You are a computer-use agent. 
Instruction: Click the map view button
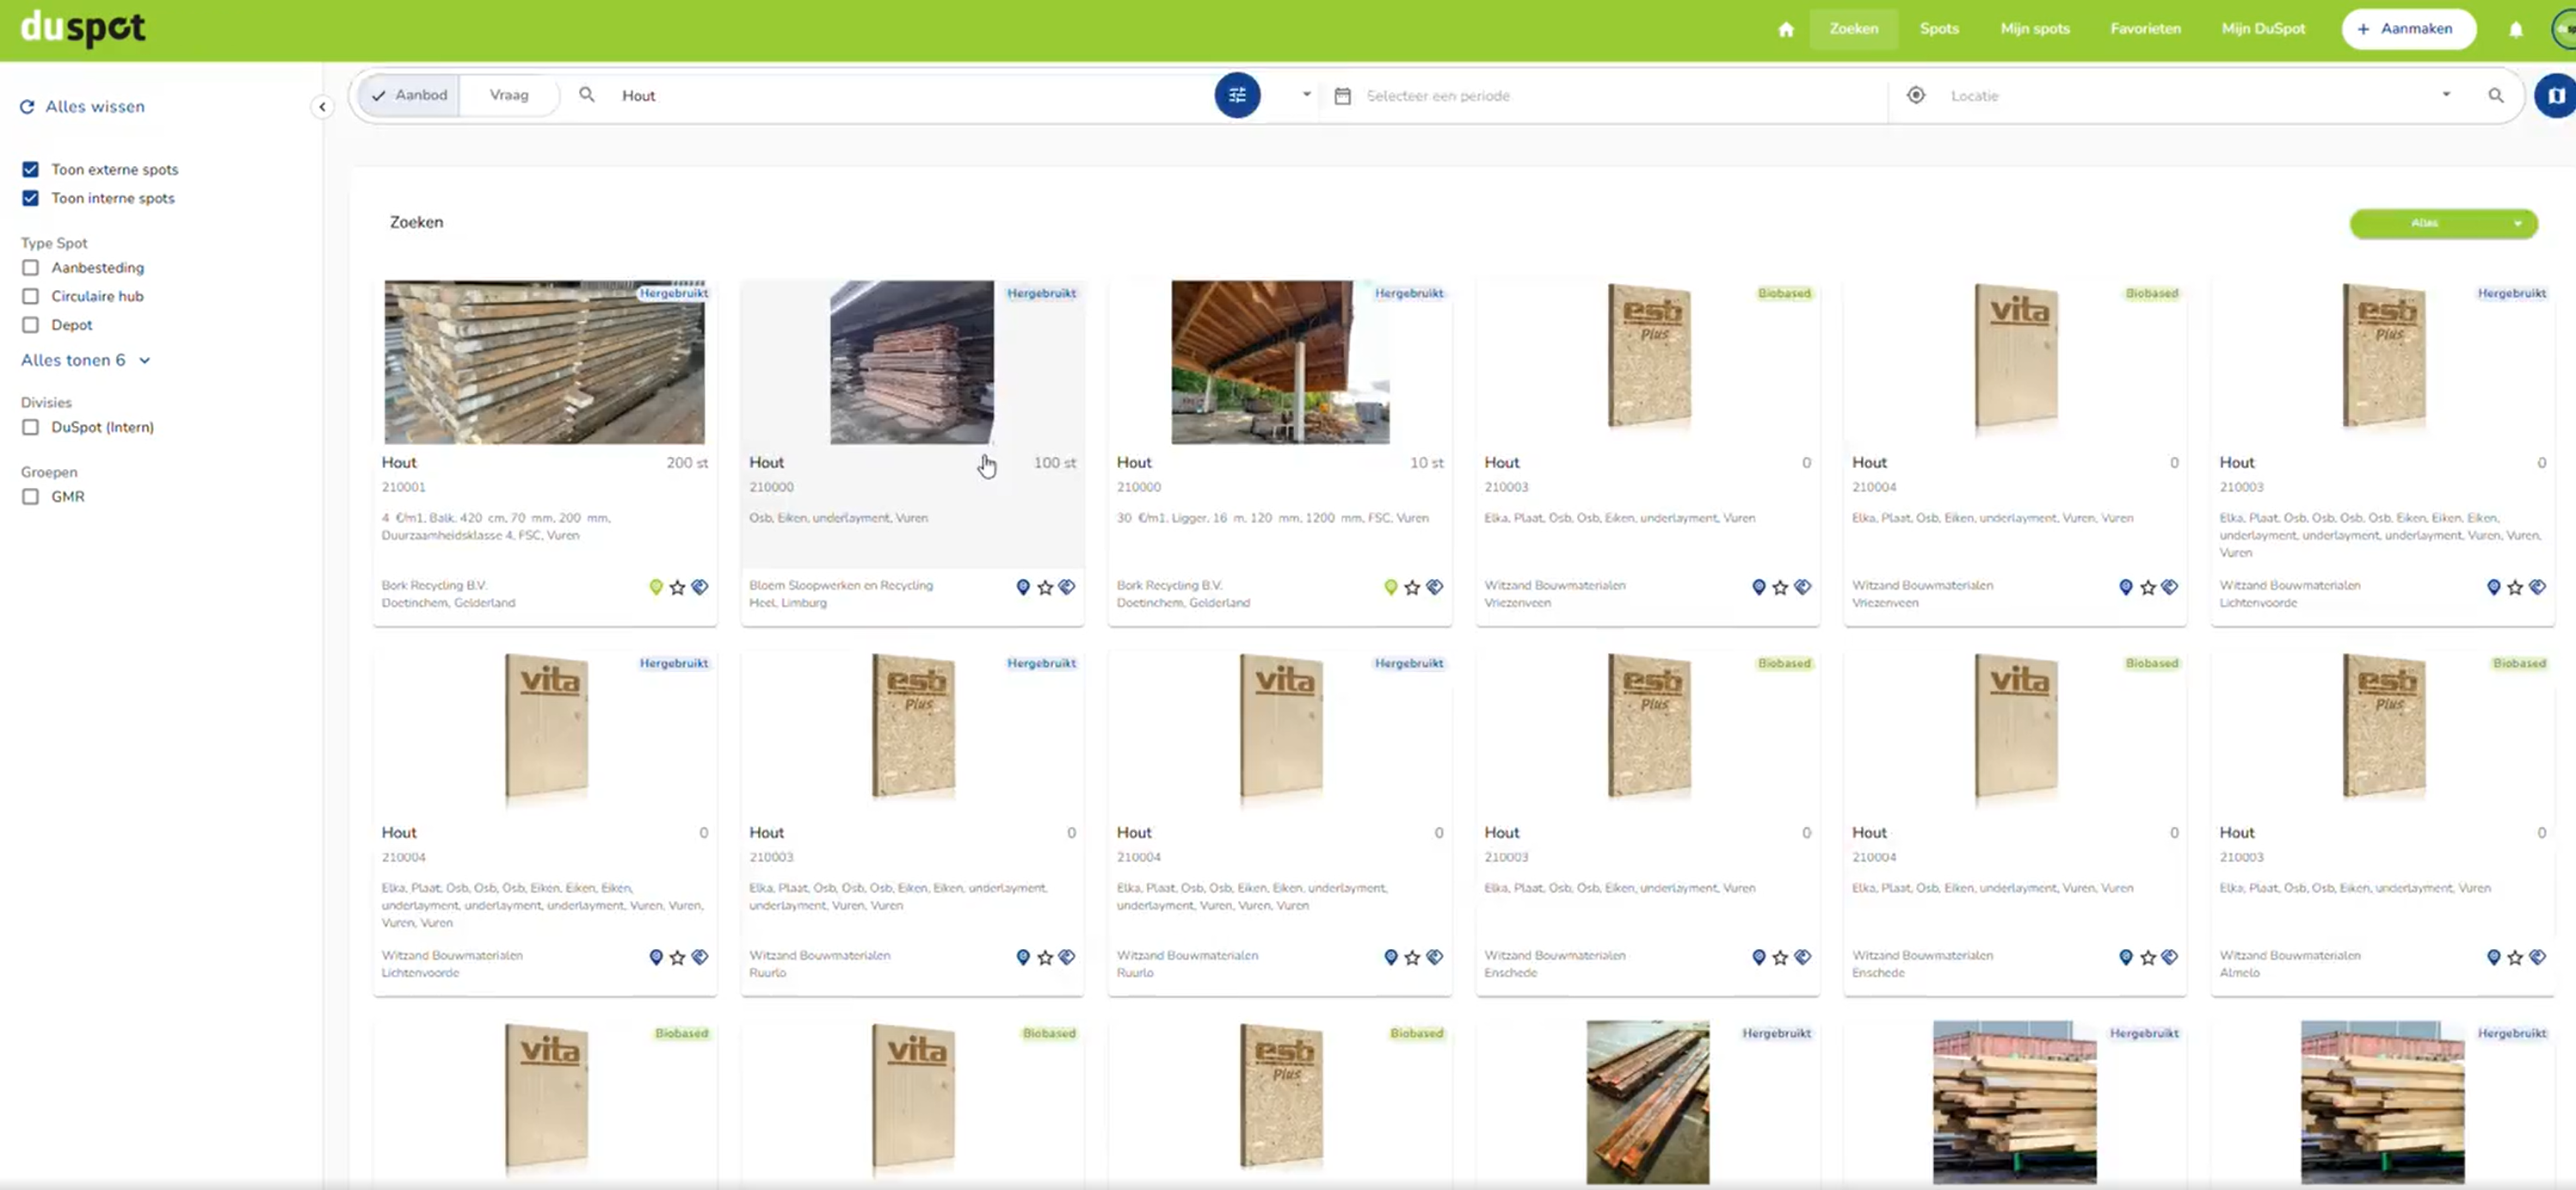(2555, 96)
